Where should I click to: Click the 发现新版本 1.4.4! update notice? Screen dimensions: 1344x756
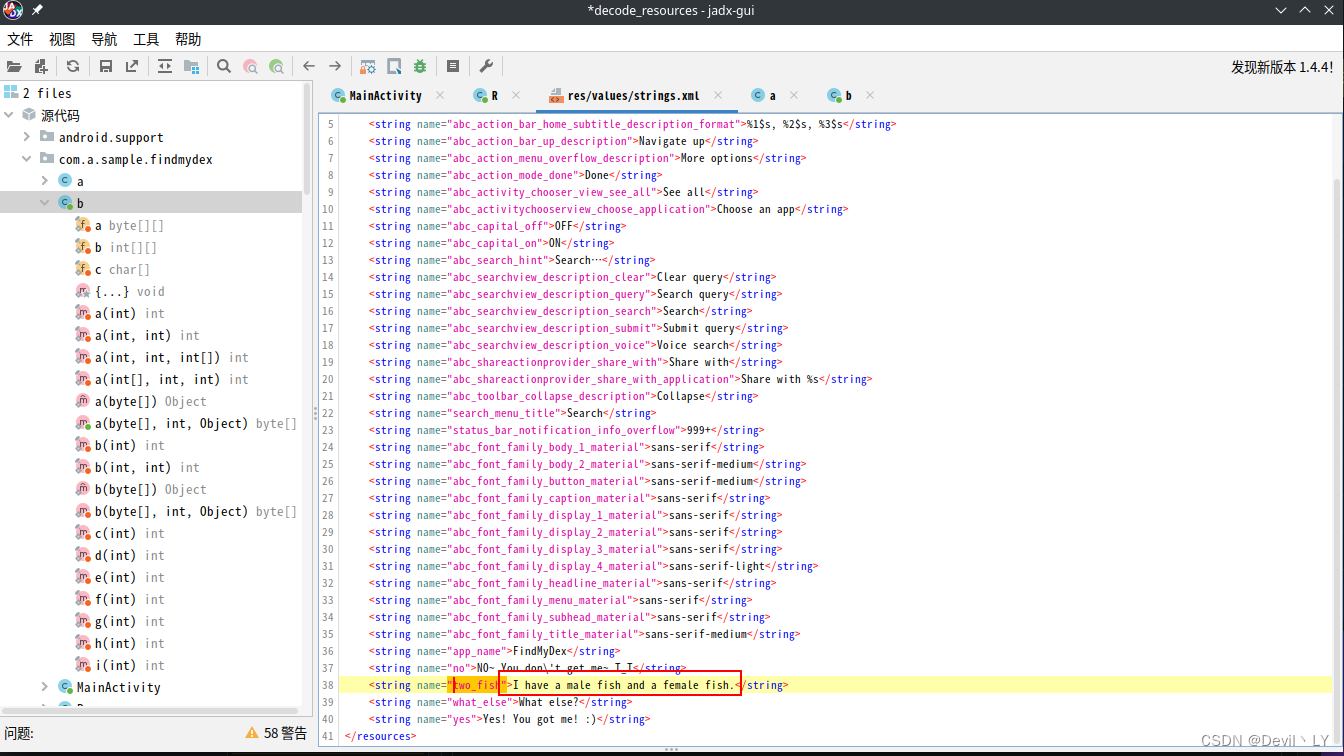click(x=1282, y=67)
